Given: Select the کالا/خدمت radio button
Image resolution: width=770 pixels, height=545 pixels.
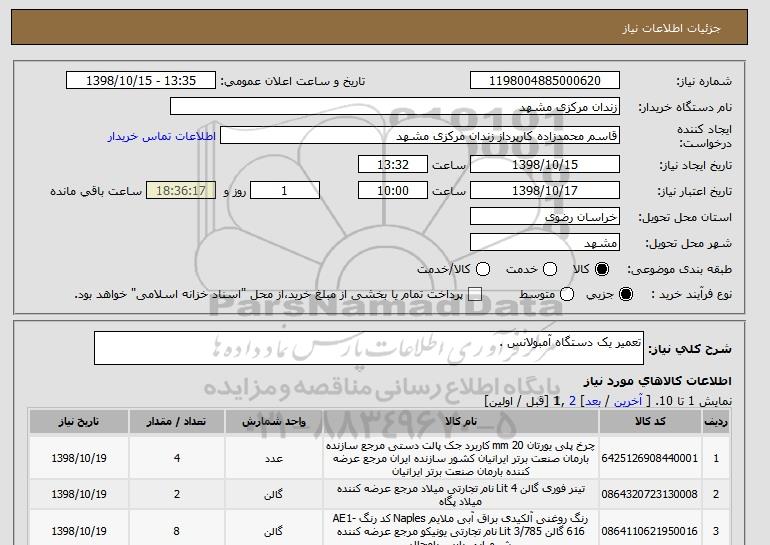Looking at the screenshot, I should coord(483,269).
